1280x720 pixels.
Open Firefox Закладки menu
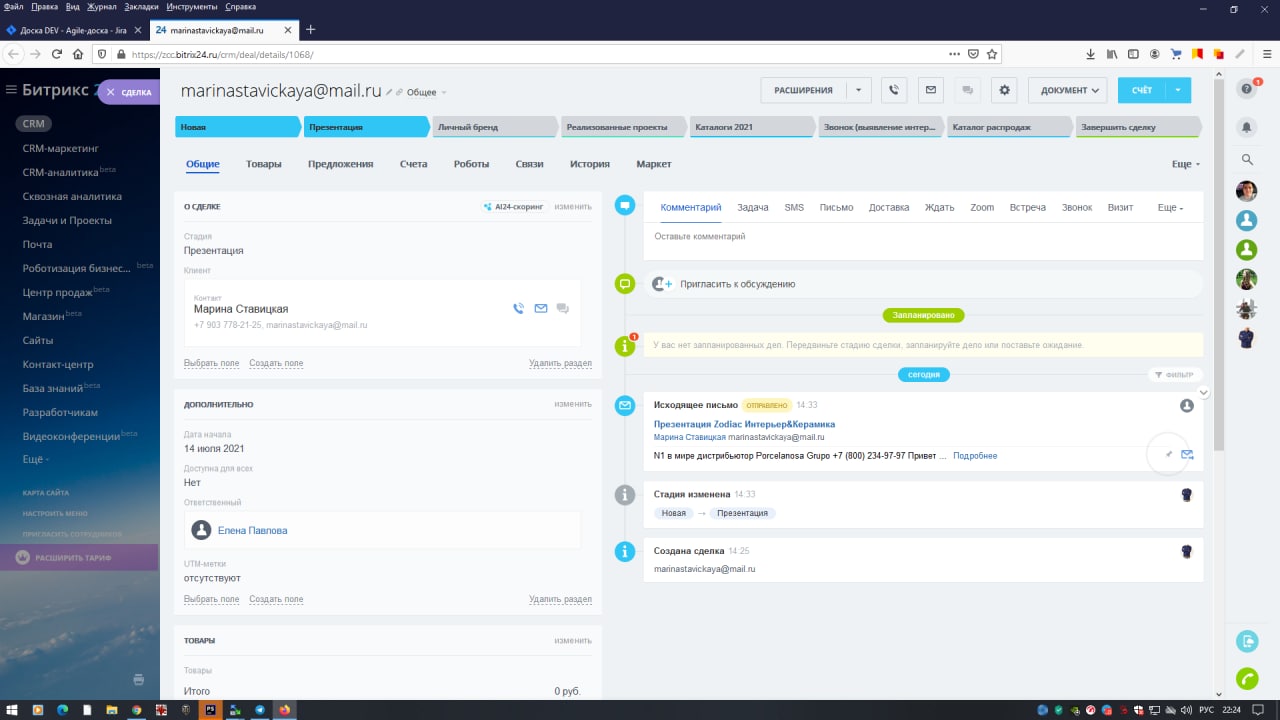tap(141, 6)
